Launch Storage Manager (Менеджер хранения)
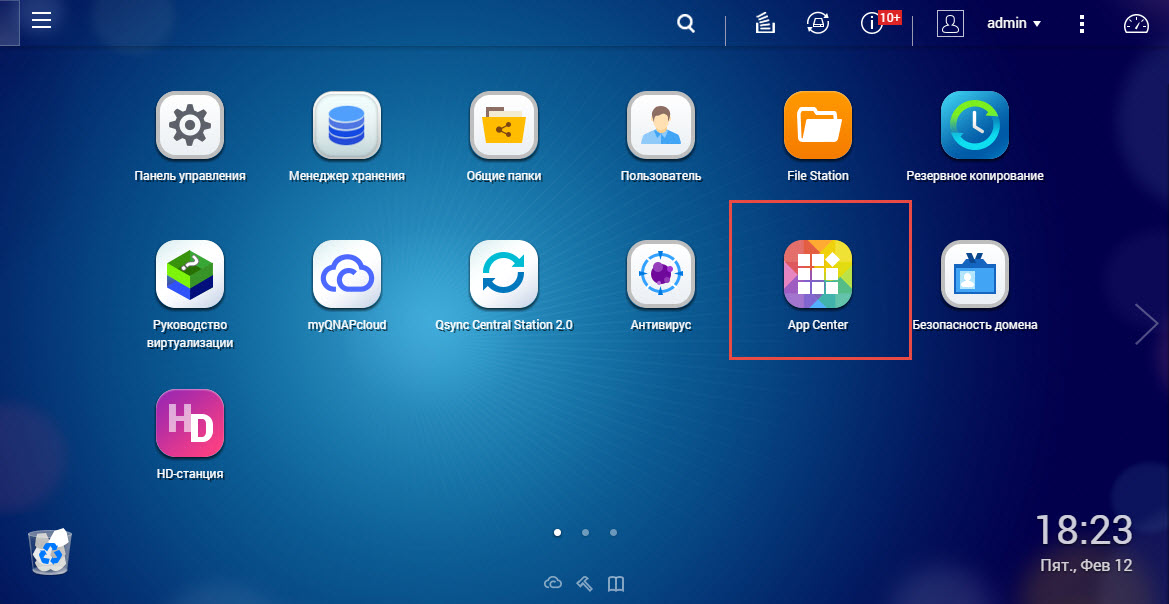 tap(347, 125)
